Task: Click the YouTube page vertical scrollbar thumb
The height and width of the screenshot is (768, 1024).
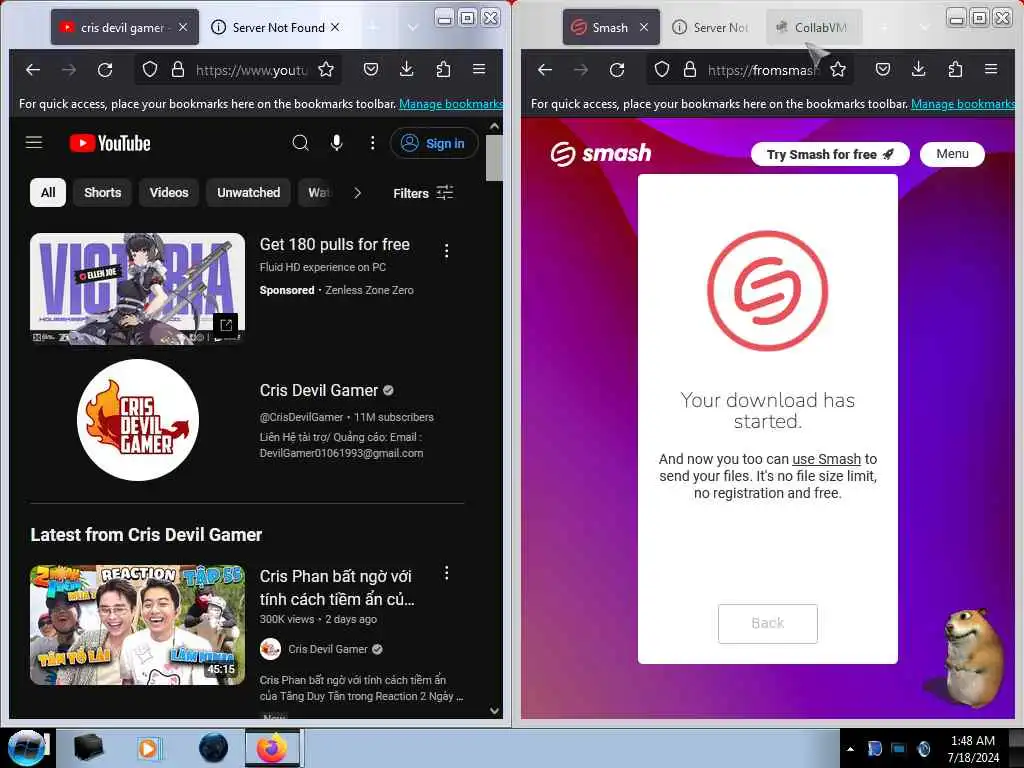Action: (494, 157)
